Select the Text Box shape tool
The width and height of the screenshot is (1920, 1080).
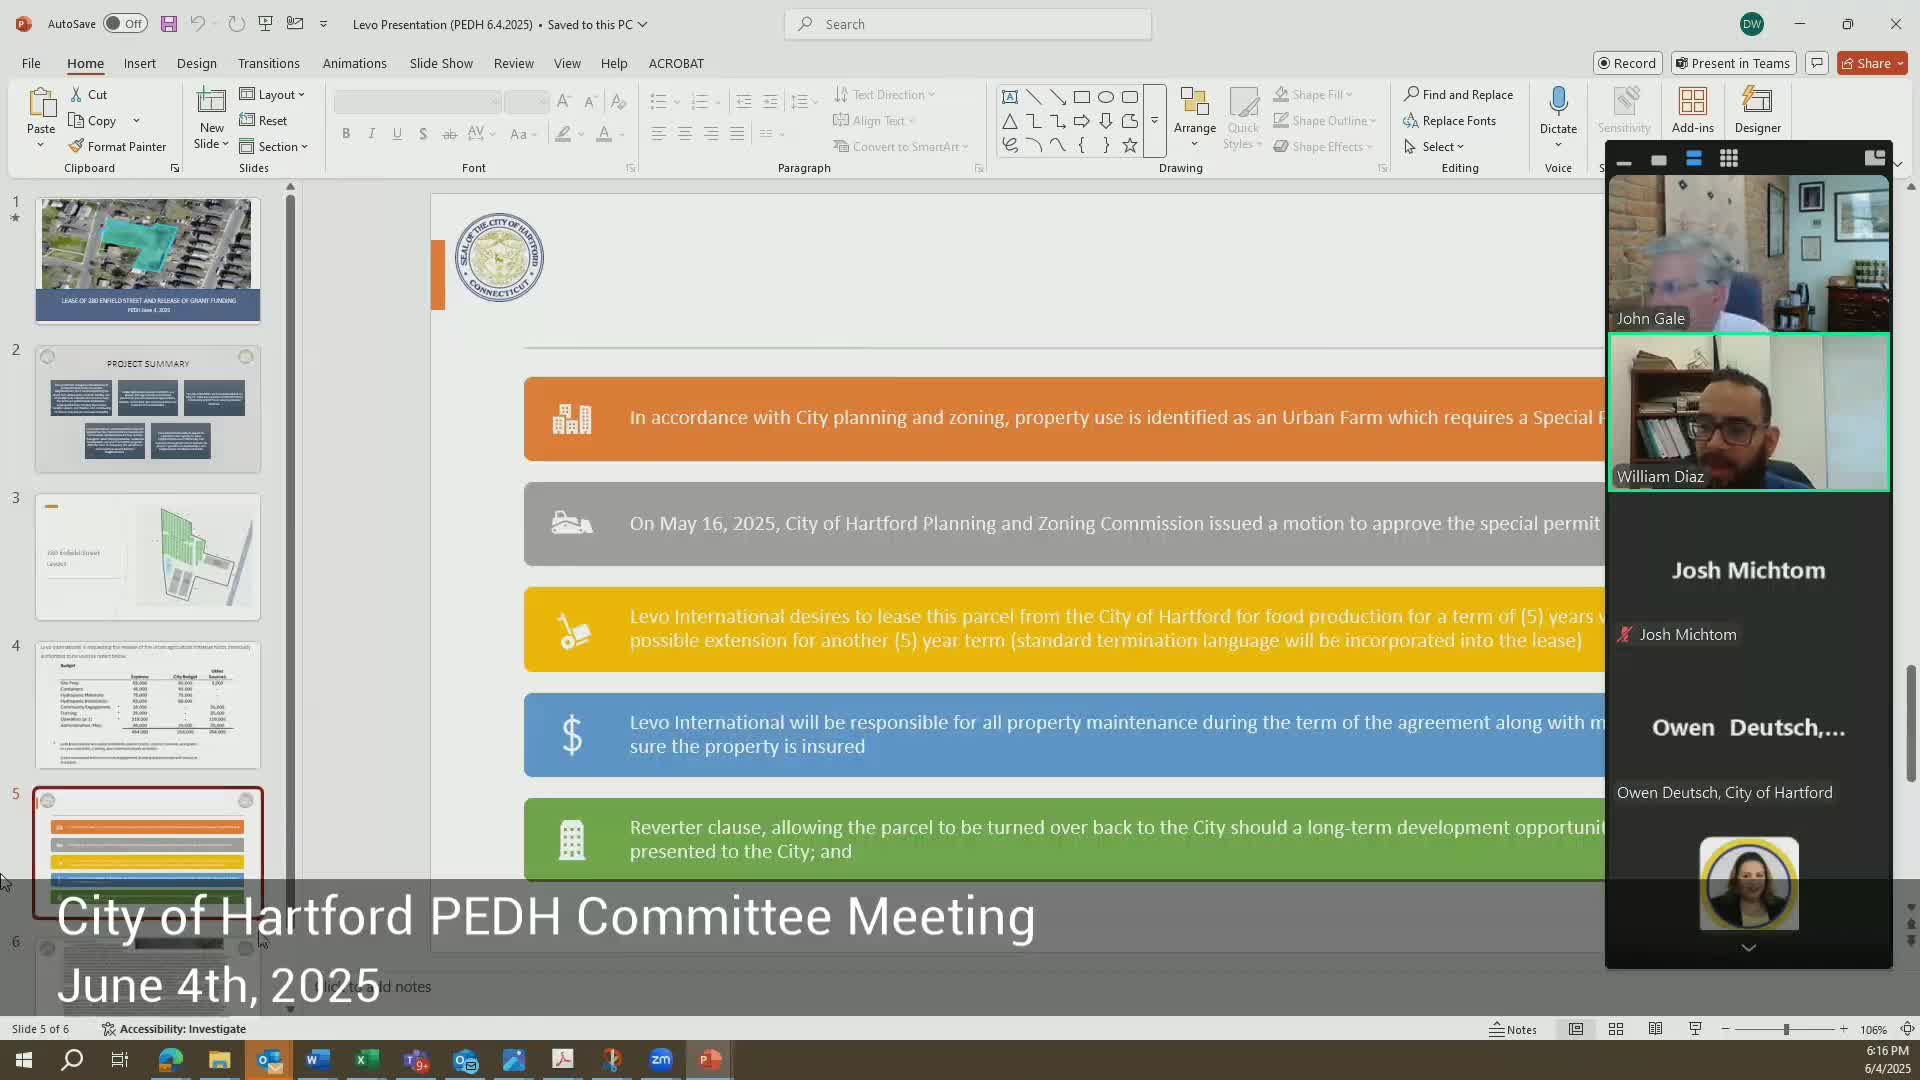tap(1010, 97)
